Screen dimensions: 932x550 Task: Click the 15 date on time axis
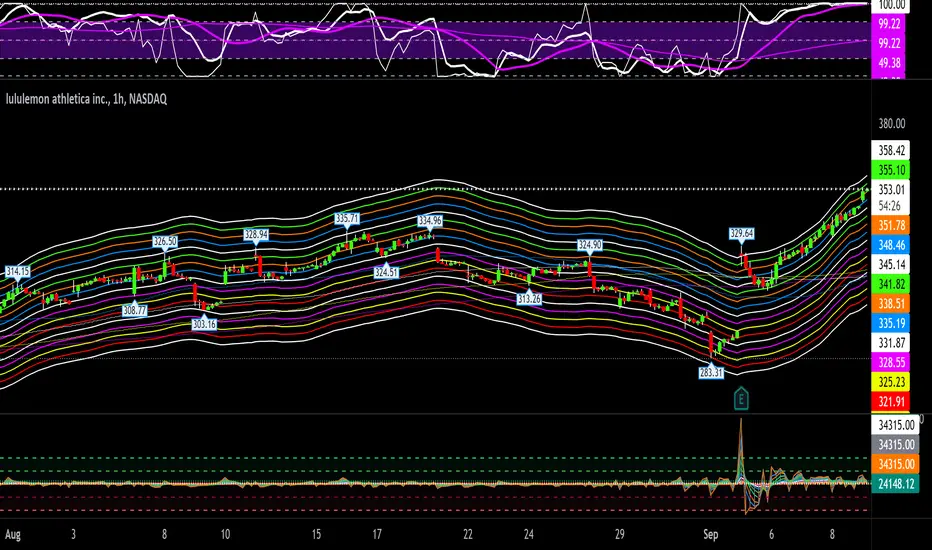[x=316, y=535]
